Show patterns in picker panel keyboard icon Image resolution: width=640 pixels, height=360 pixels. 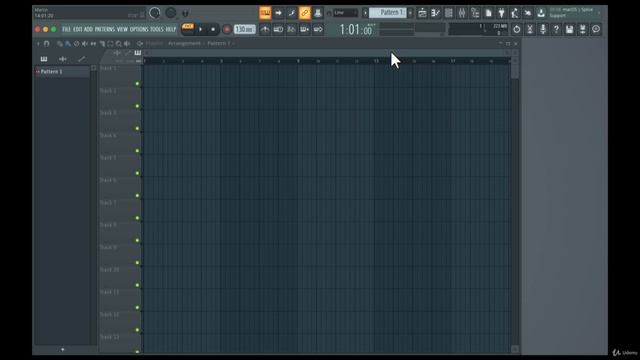(x=44, y=59)
